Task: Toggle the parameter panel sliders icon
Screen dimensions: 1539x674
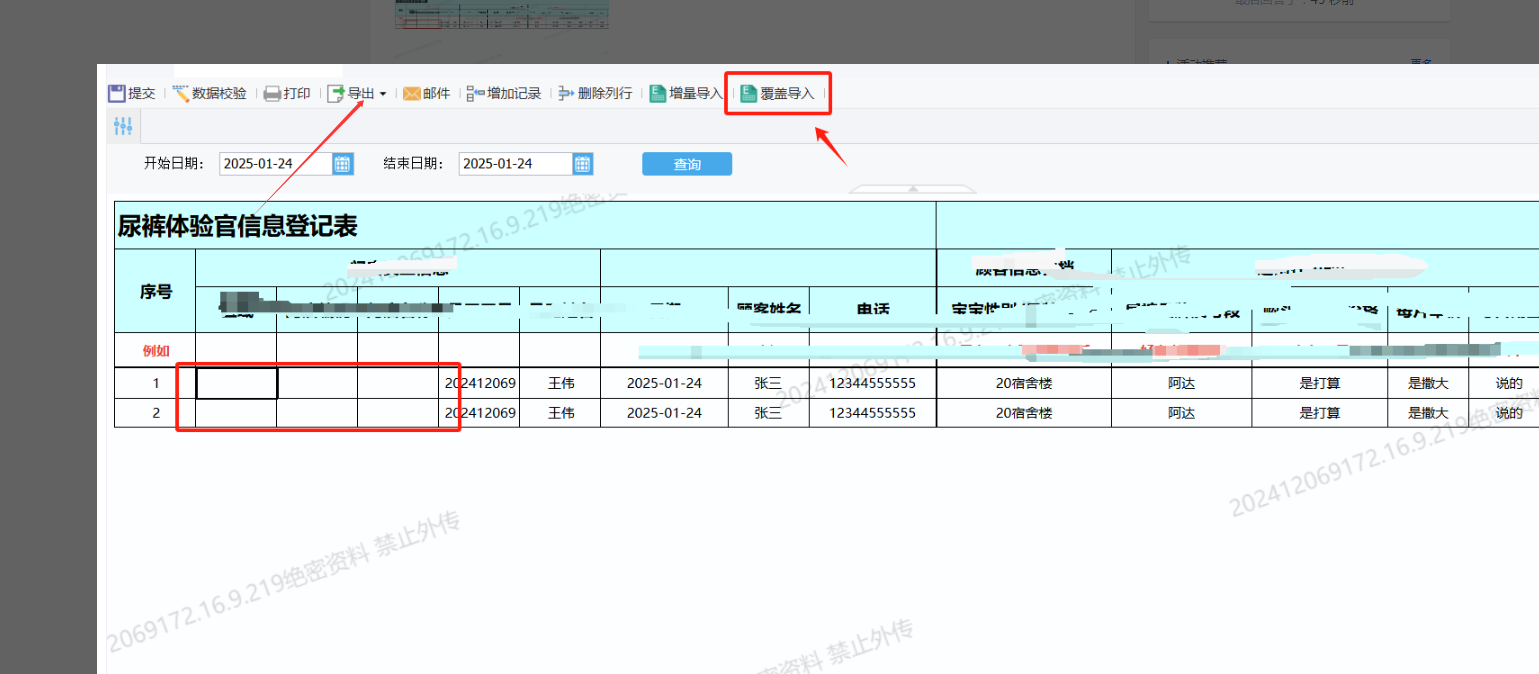Action: point(123,126)
